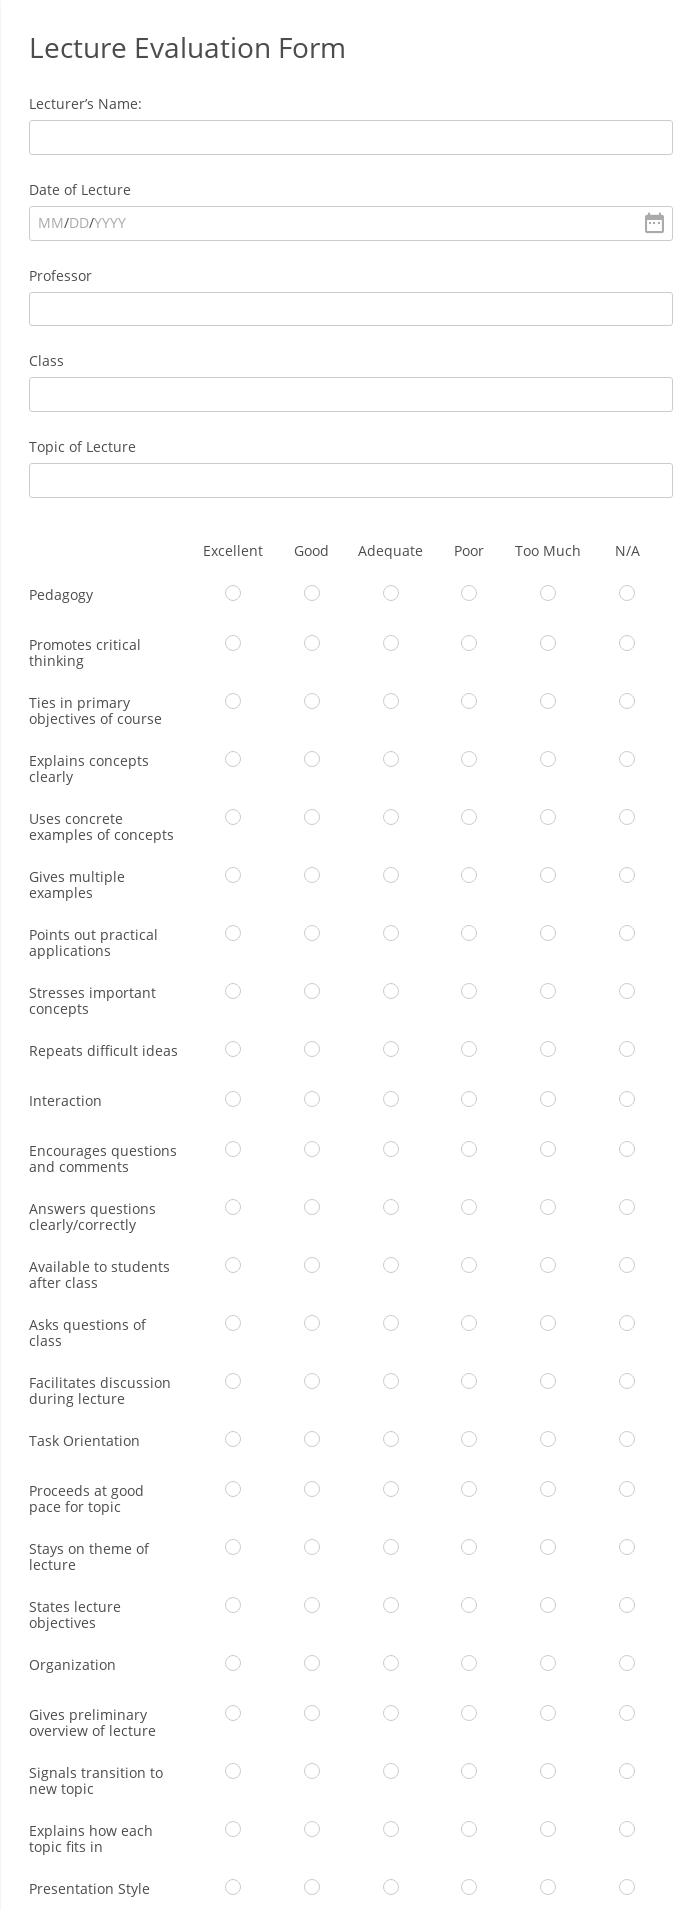Mark Promotes critical thinking as Good
The height and width of the screenshot is (1920, 700).
click(312, 643)
